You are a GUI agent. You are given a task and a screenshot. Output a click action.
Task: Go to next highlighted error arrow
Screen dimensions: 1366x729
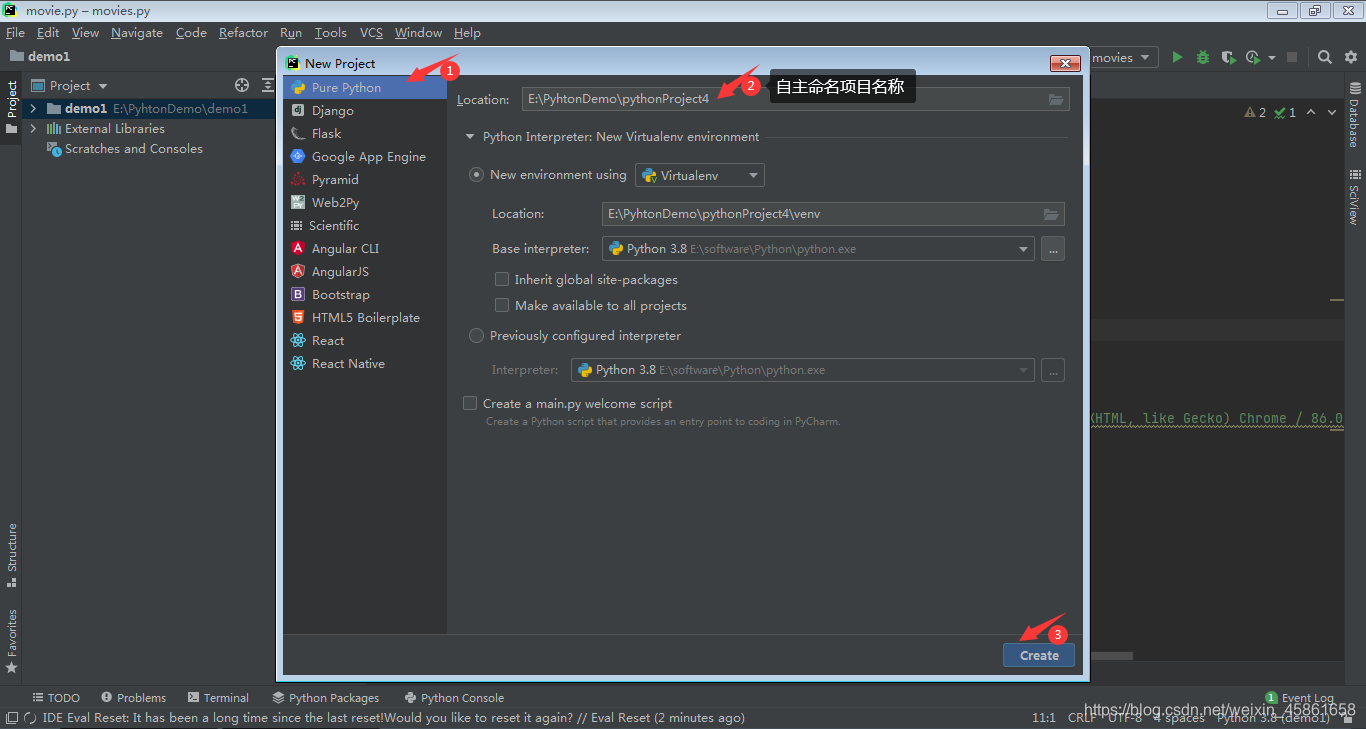pos(1332,113)
